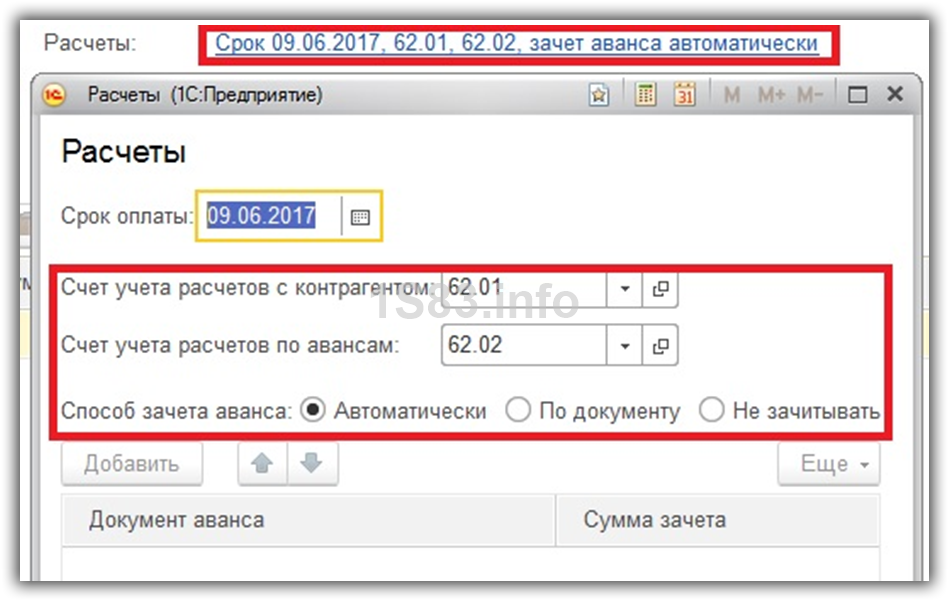
Task: Click the Документ аванса column header
Action: tap(309, 520)
